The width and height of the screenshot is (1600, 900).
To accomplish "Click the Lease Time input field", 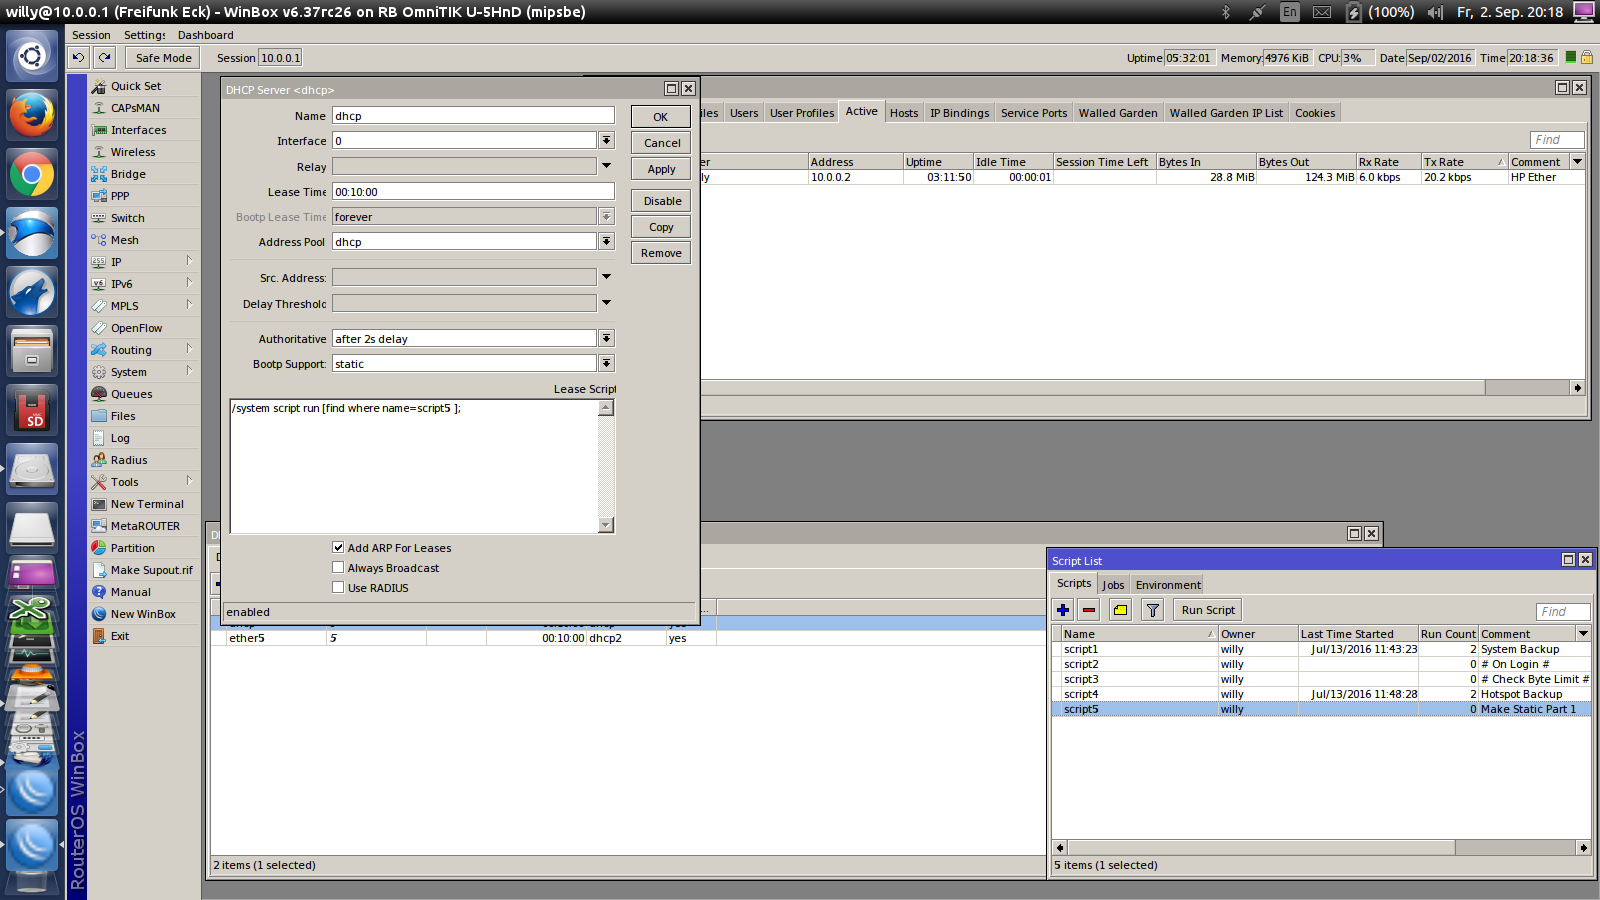I will 473,192.
